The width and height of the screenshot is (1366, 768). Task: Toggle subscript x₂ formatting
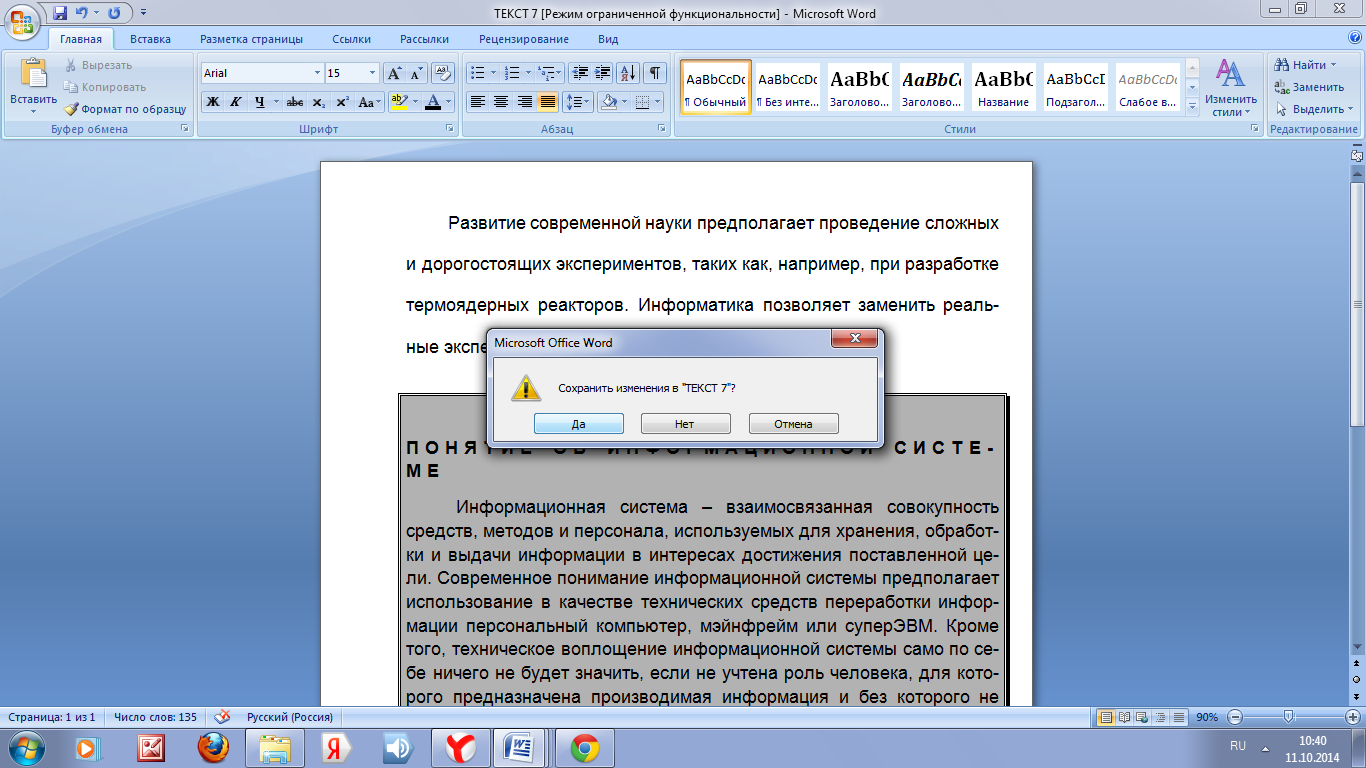(x=318, y=102)
